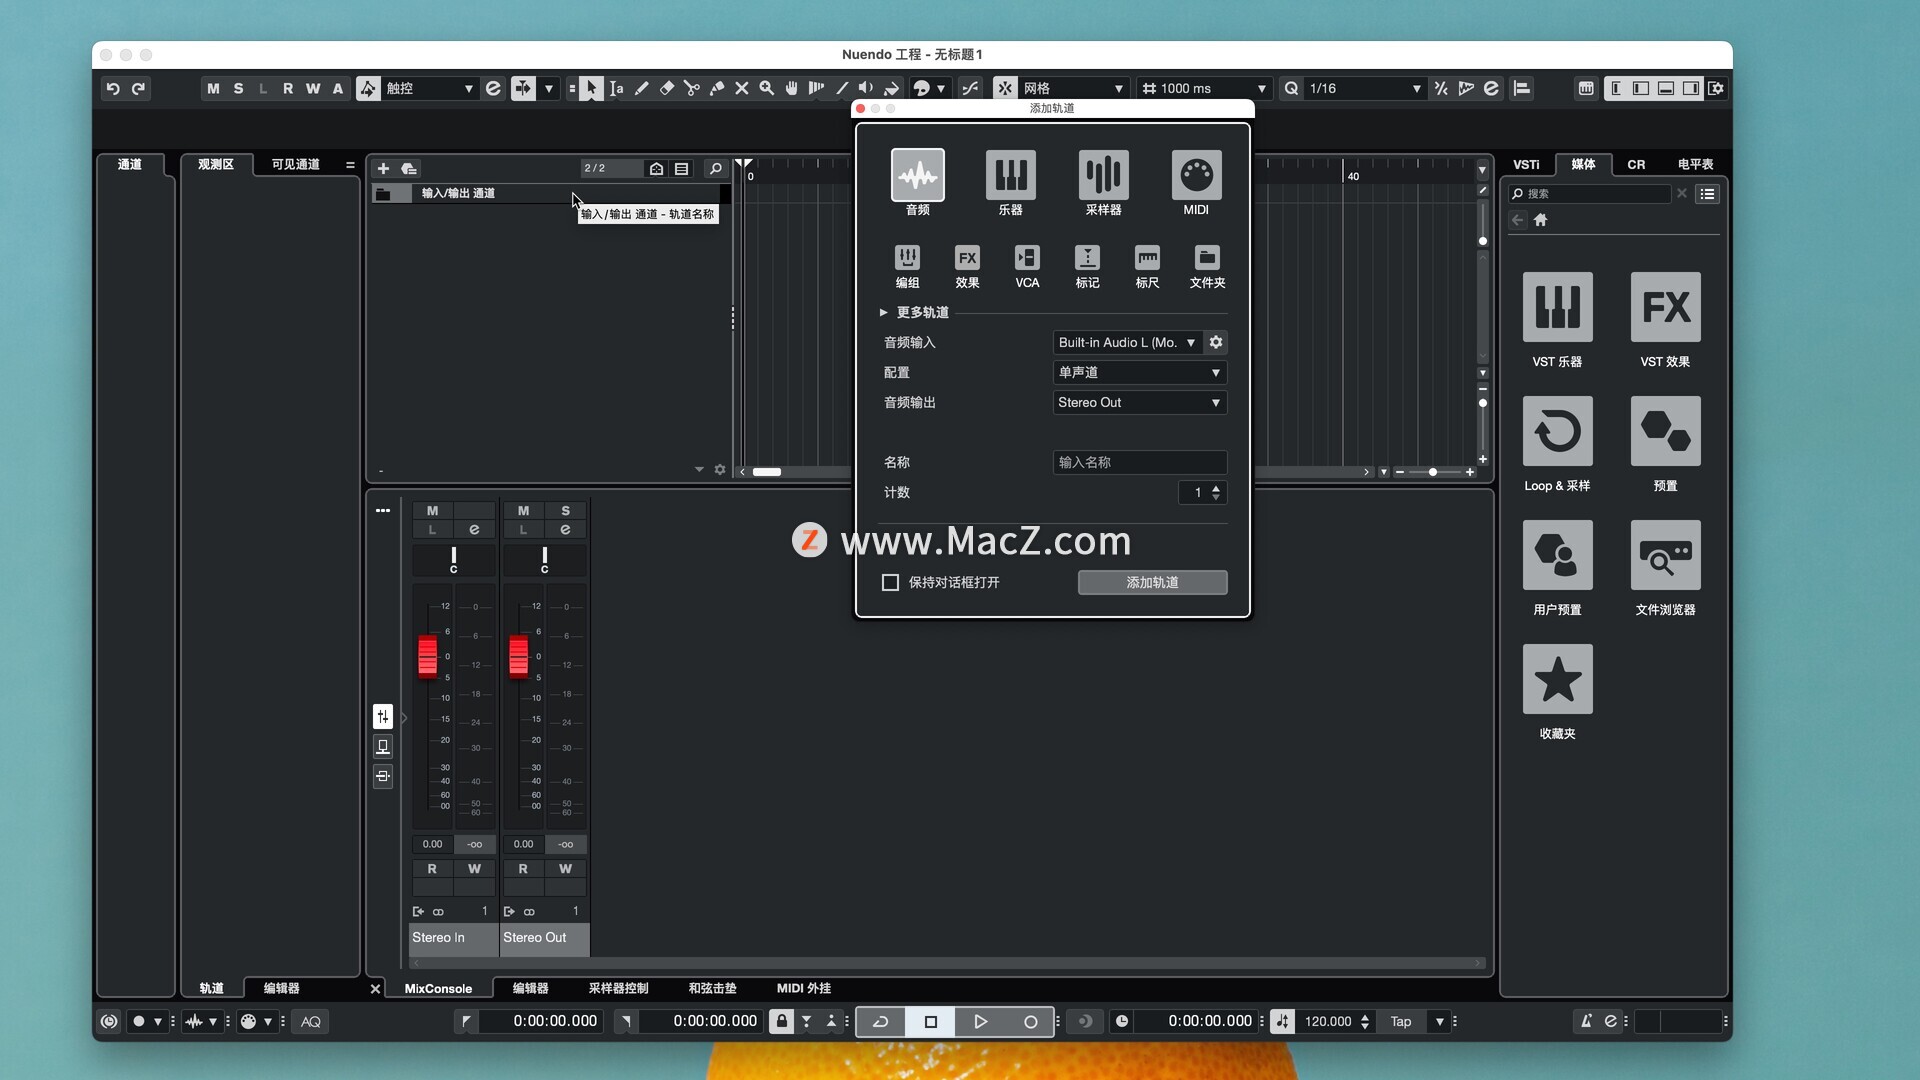Toggle the cycle loop transport button
Viewport: 1920px width, 1080px height.
click(880, 1021)
